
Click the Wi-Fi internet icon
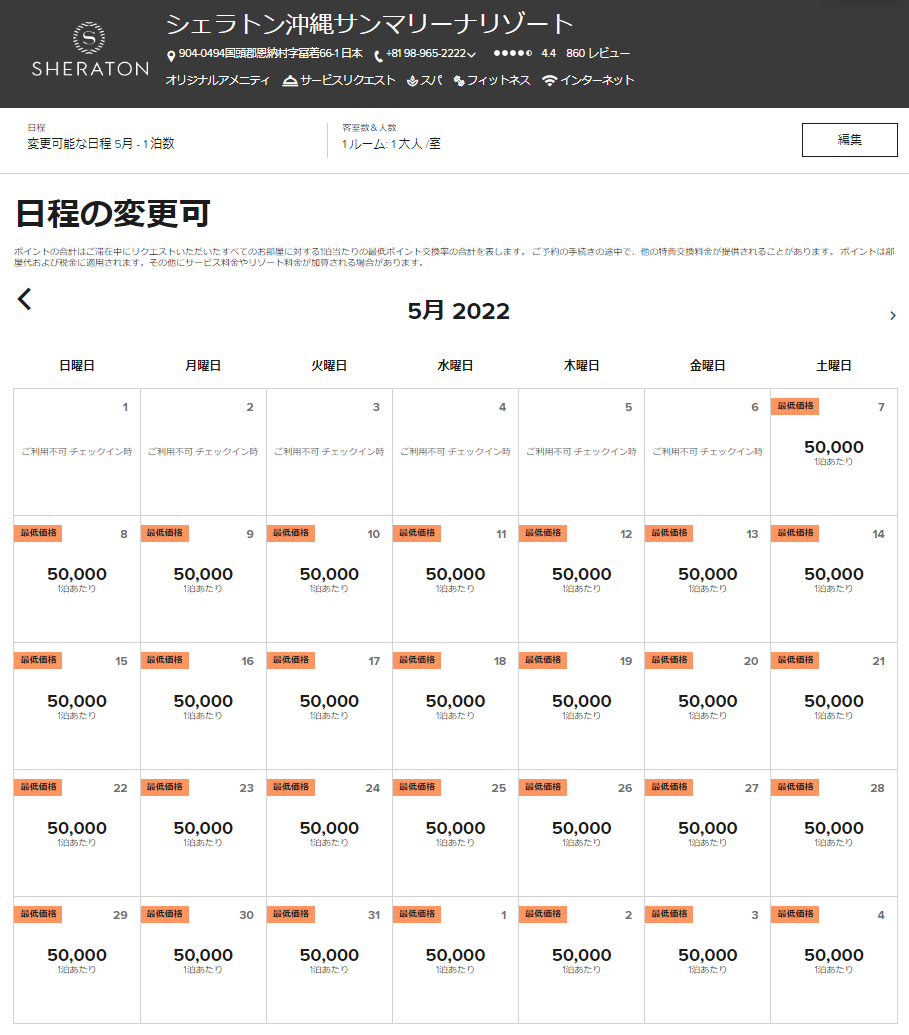pos(549,81)
